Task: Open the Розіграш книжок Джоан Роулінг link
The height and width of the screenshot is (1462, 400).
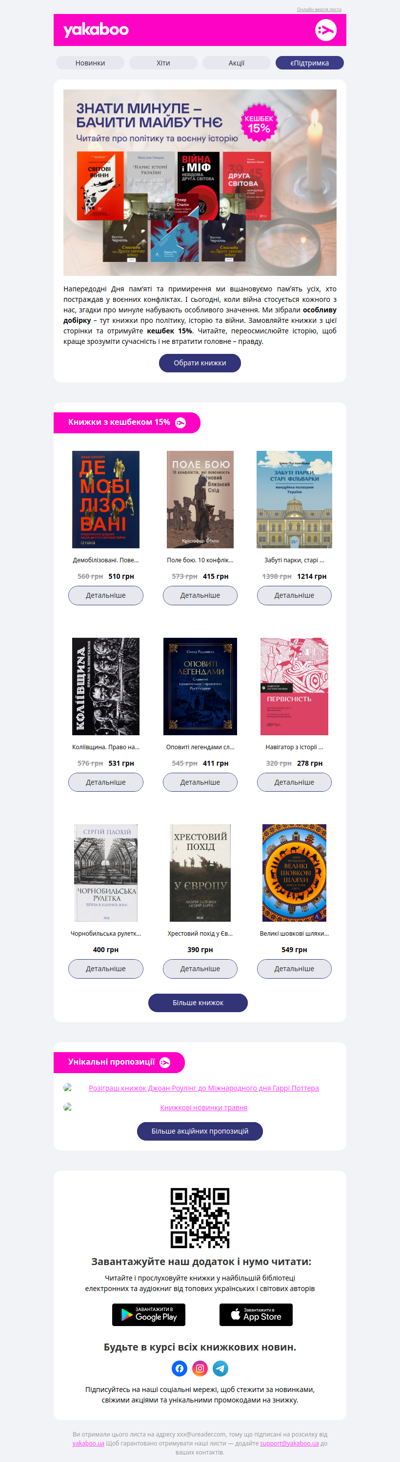Action: [x=204, y=1088]
